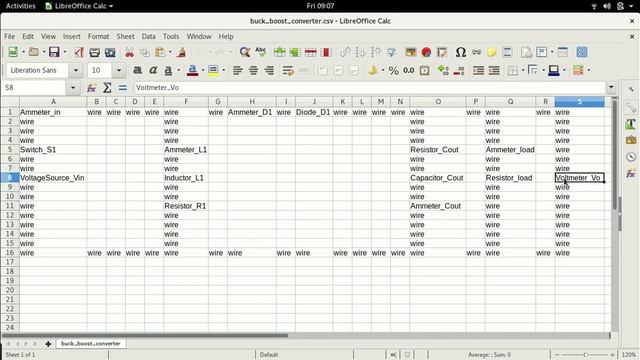640x360 pixels.
Task: Click the Sum sigma button
Action: pos(107,88)
